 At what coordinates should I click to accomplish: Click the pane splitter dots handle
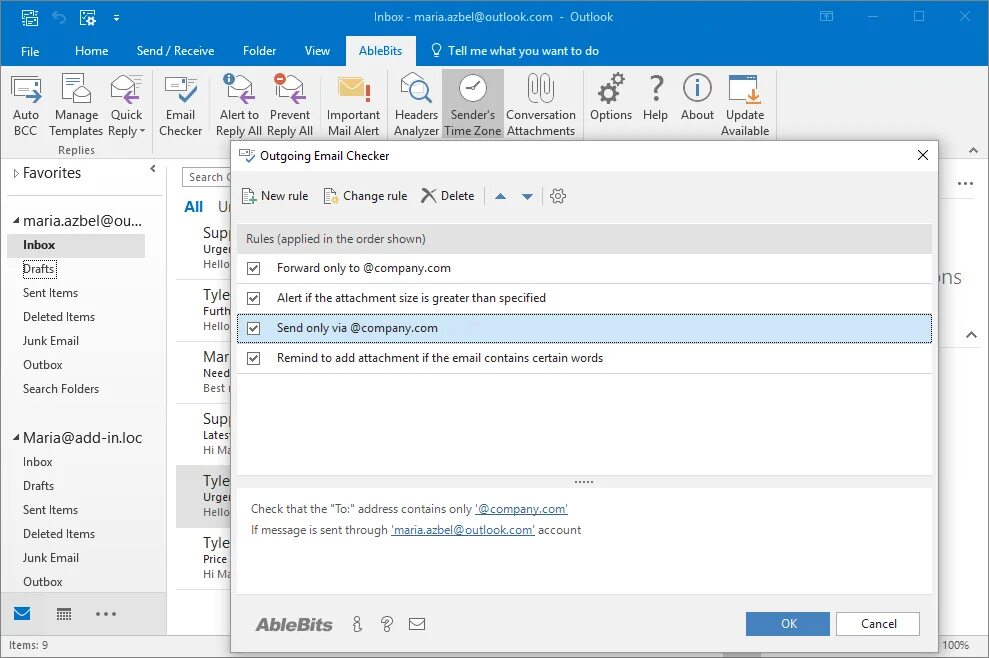click(x=583, y=482)
